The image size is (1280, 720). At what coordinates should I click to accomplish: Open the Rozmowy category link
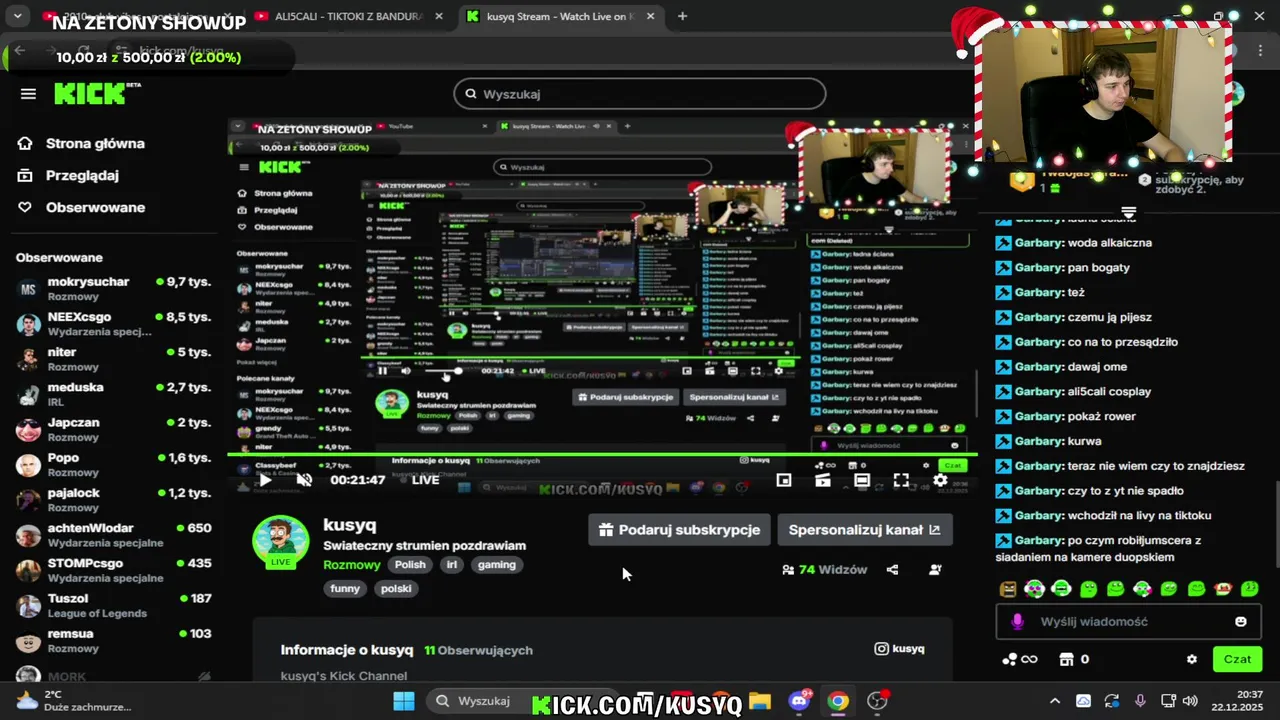352,564
